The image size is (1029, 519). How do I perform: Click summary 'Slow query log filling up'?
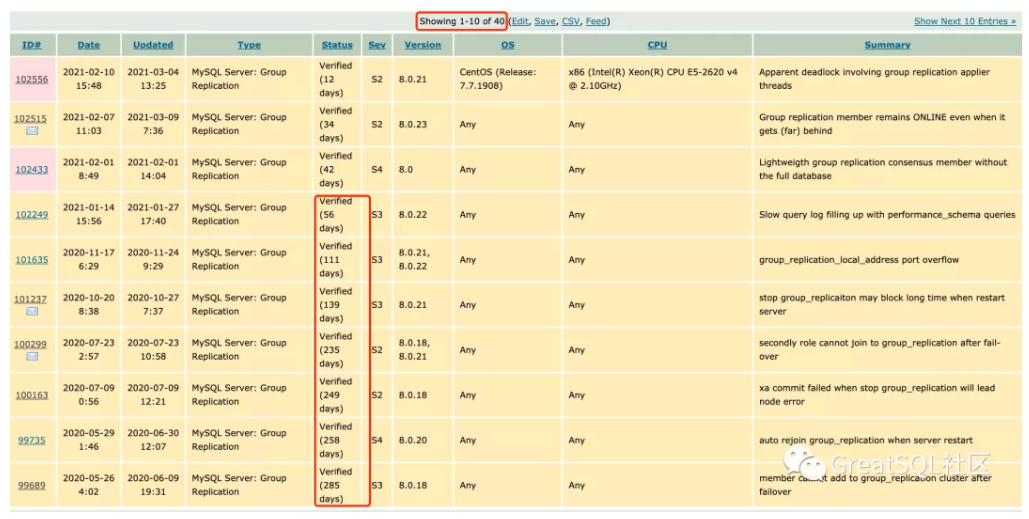(887, 215)
